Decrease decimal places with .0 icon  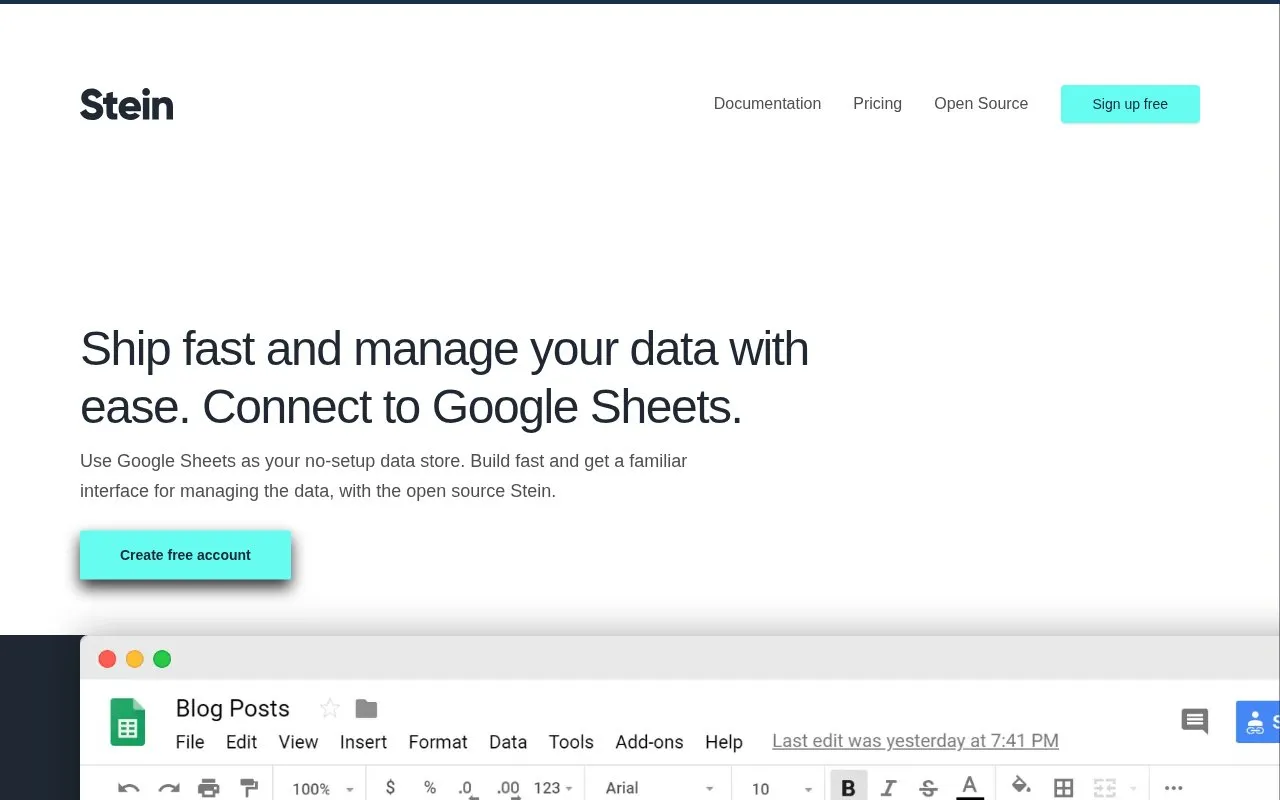click(466, 789)
